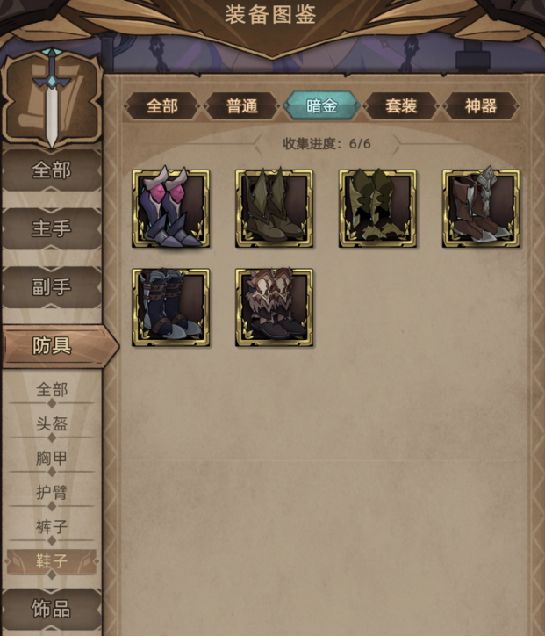Image resolution: width=546 pixels, height=637 pixels.
Task: Switch to the 全部 rarity tab
Action: tap(162, 106)
